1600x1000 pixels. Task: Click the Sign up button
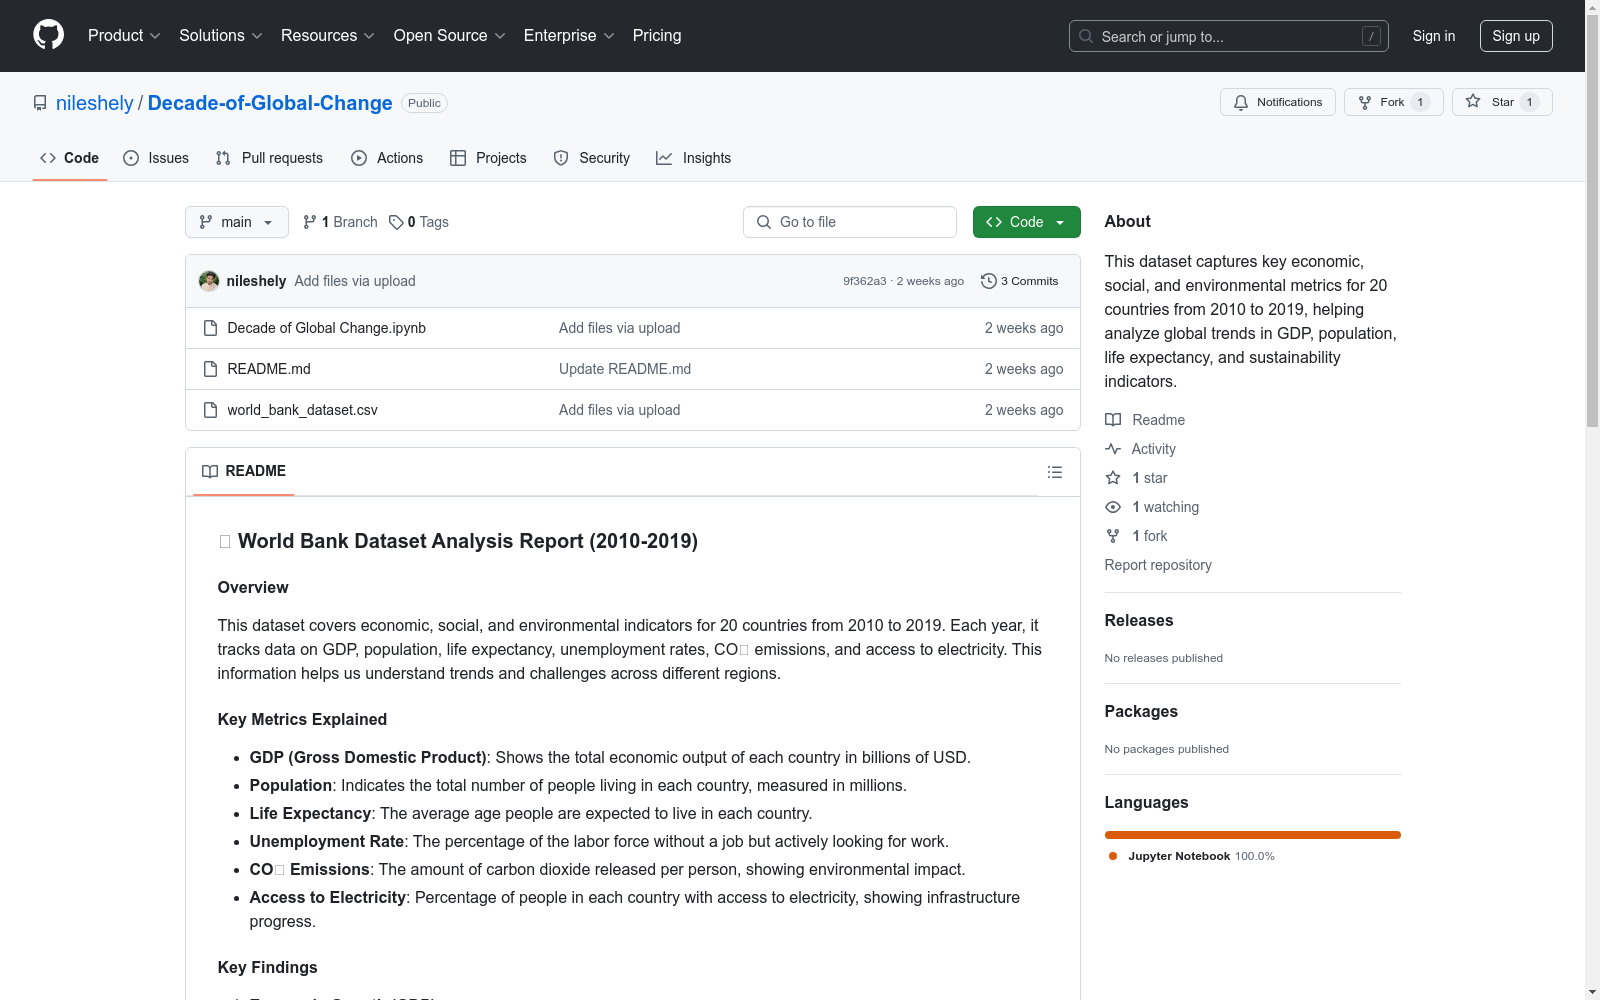[1516, 36]
